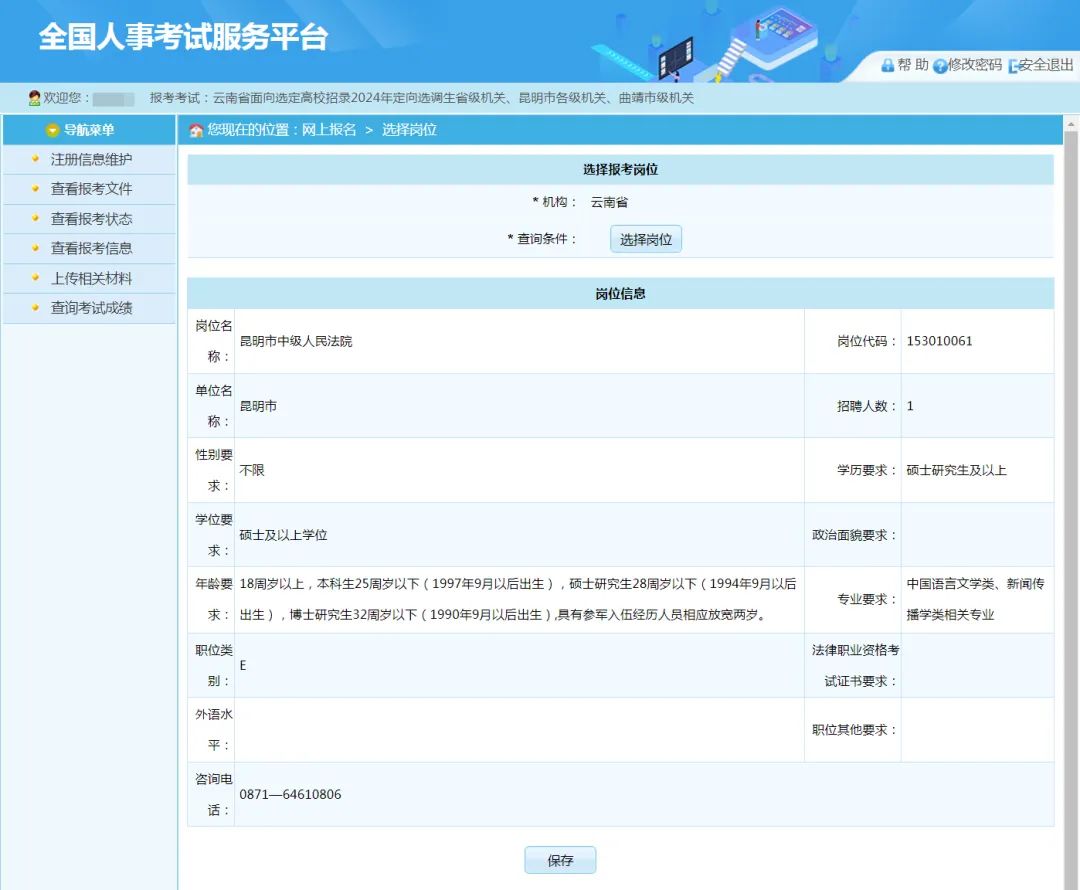Click job category value E
Image resolution: width=1080 pixels, height=890 pixels.
coord(242,665)
